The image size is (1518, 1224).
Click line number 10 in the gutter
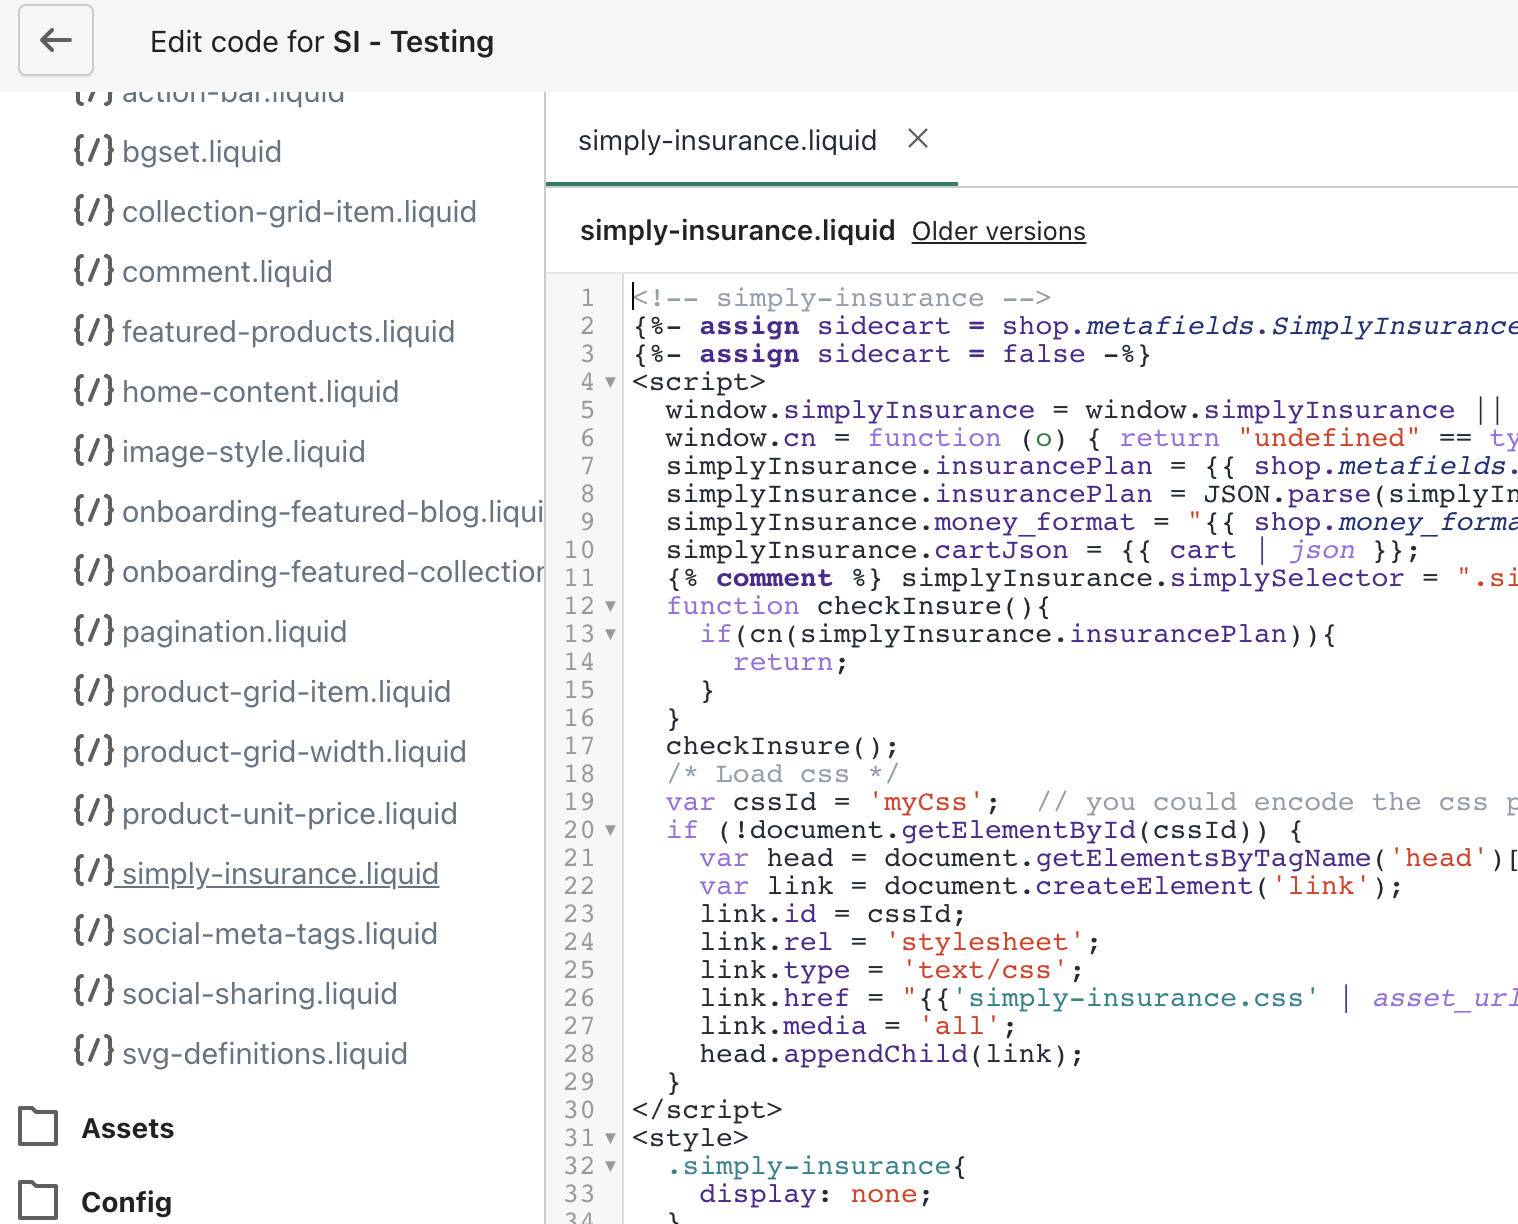click(579, 550)
